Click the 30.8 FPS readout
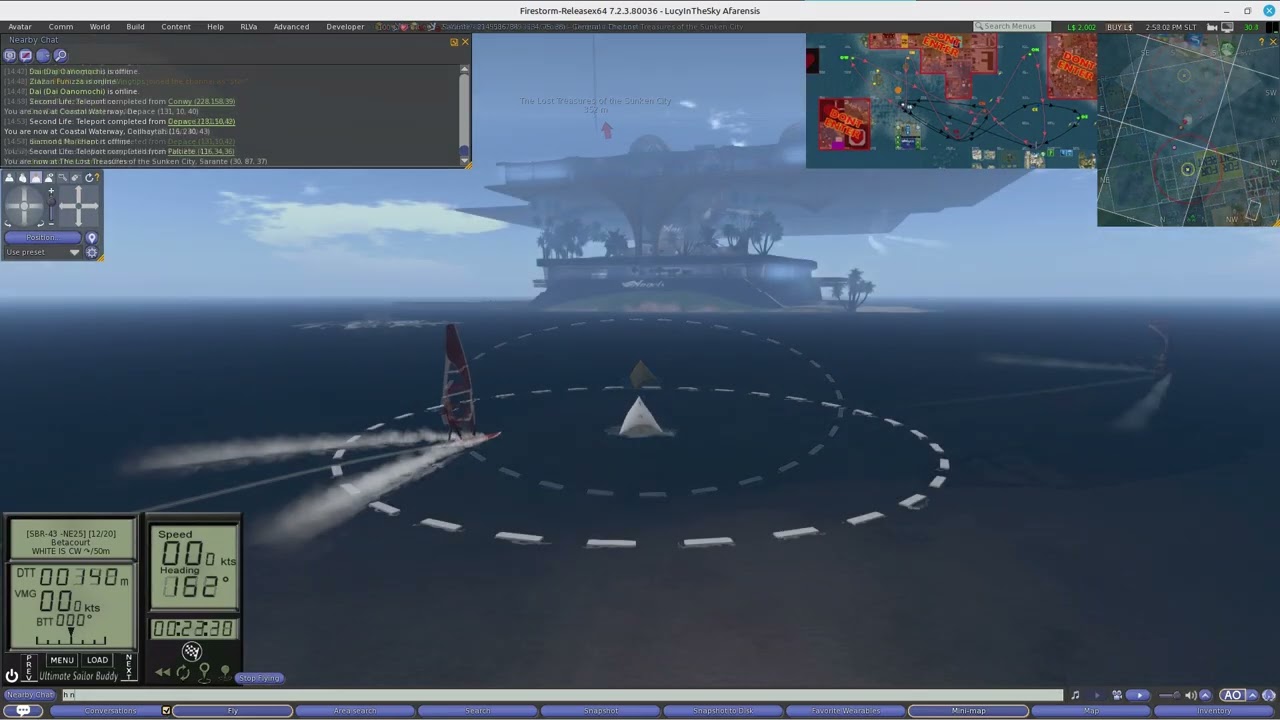 click(1251, 27)
